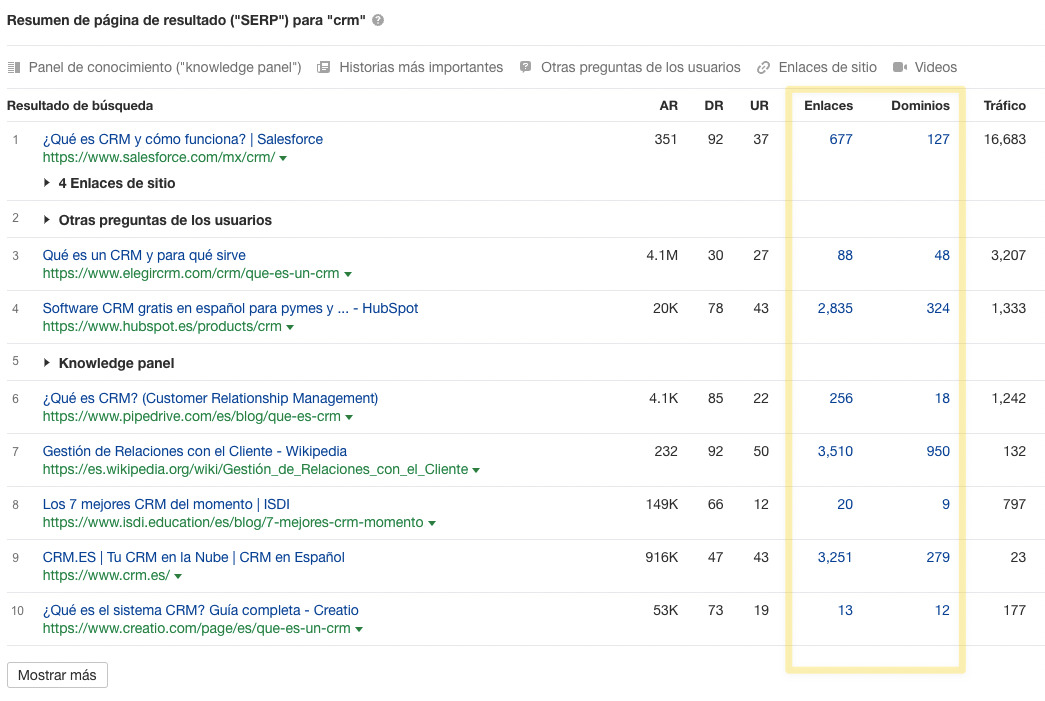Click the Enlaces de sitio chain icon

point(764,68)
